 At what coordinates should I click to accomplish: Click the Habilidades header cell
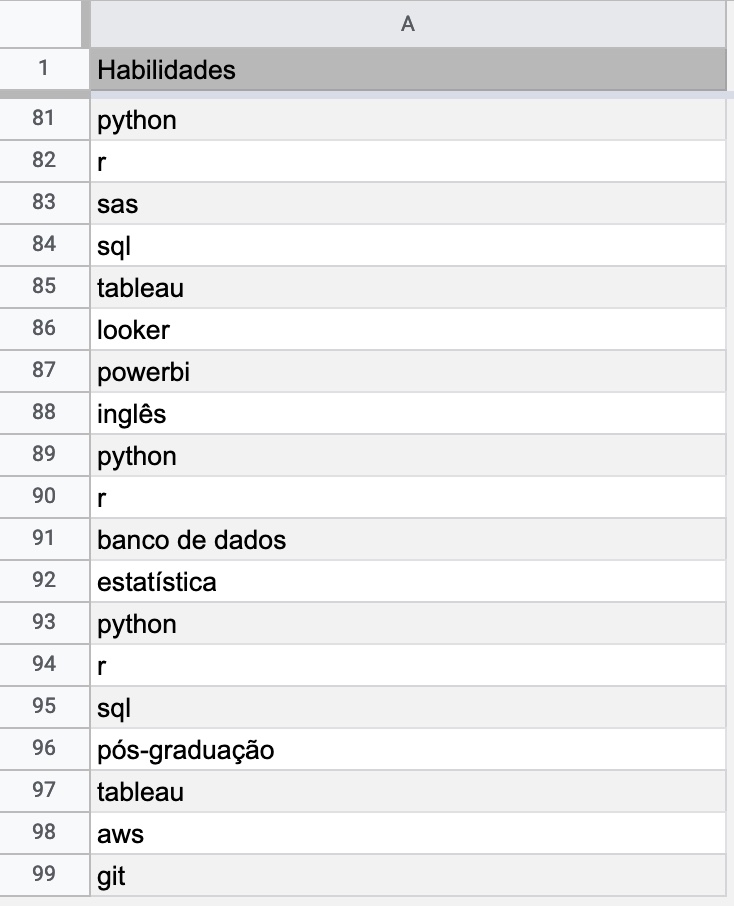pyautogui.click(x=408, y=69)
